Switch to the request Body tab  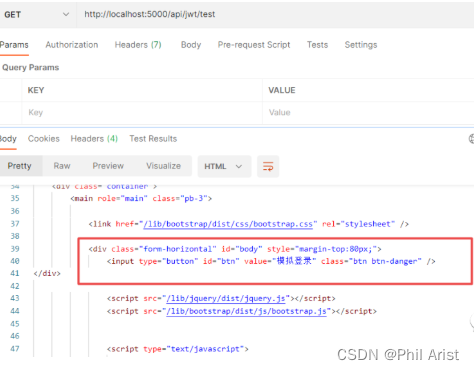(191, 45)
